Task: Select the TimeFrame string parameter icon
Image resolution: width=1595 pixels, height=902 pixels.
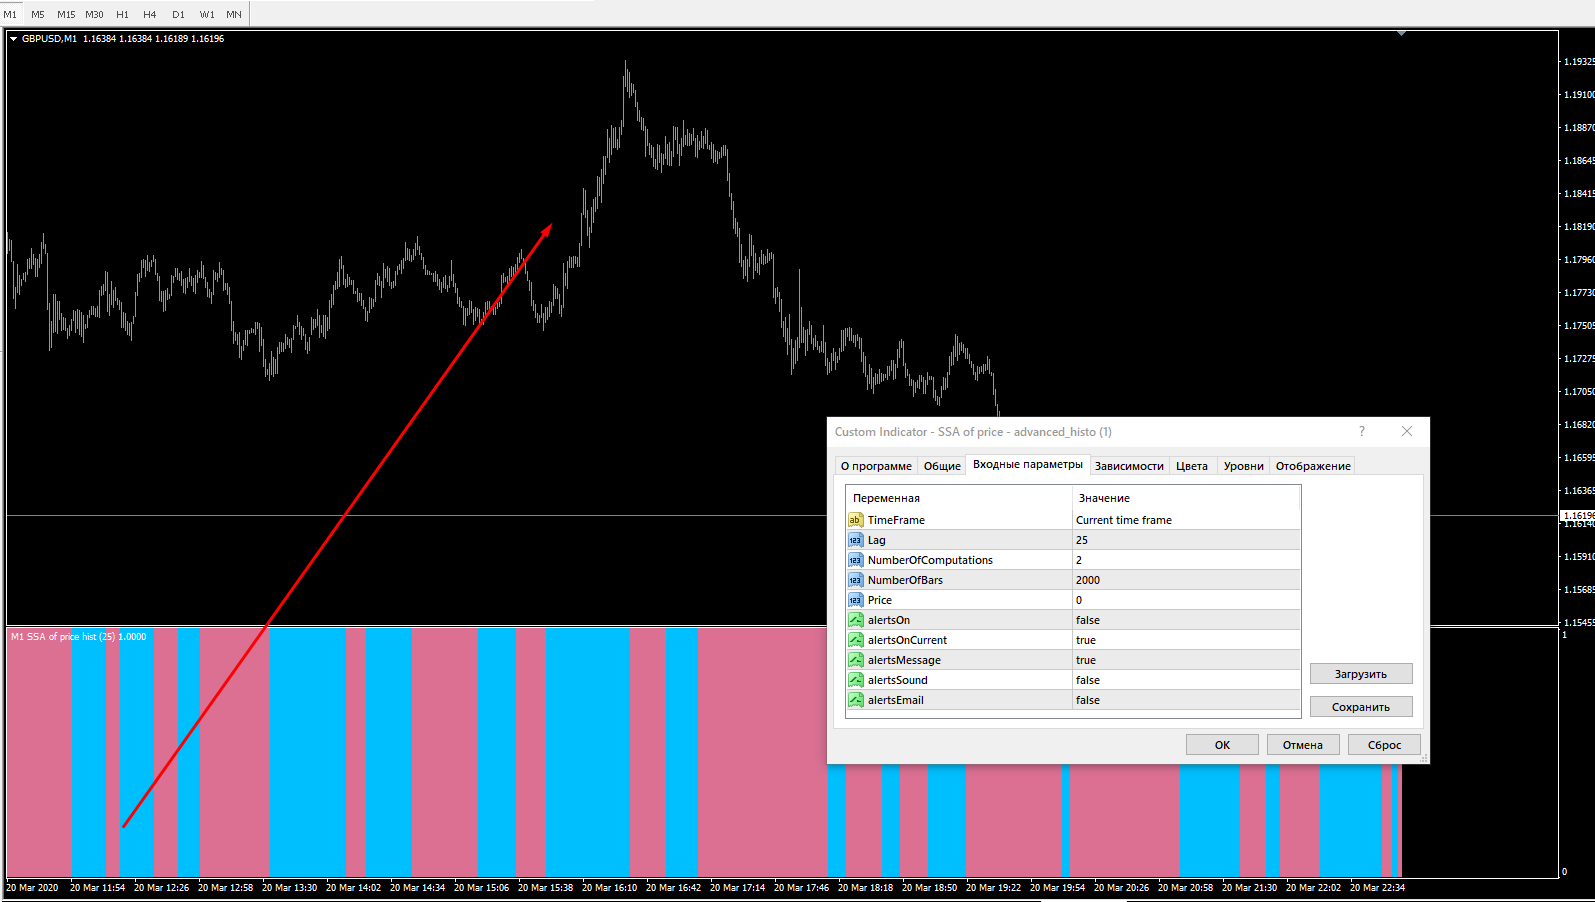Action: [x=855, y=520]
